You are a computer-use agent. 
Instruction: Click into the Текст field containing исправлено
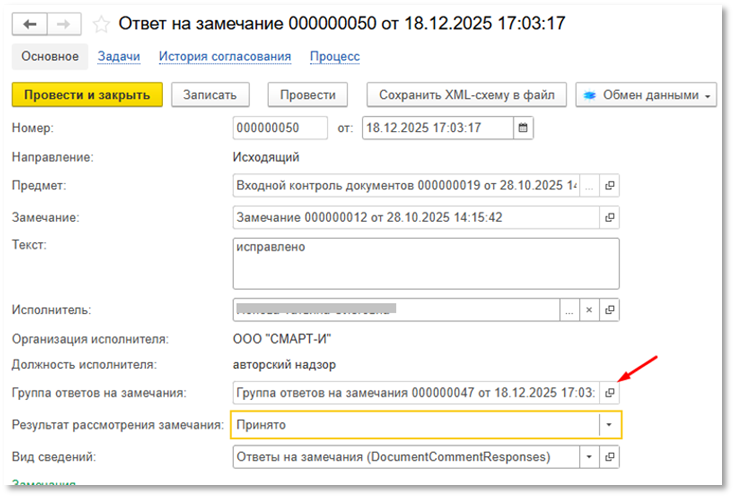tap(425, 263)
